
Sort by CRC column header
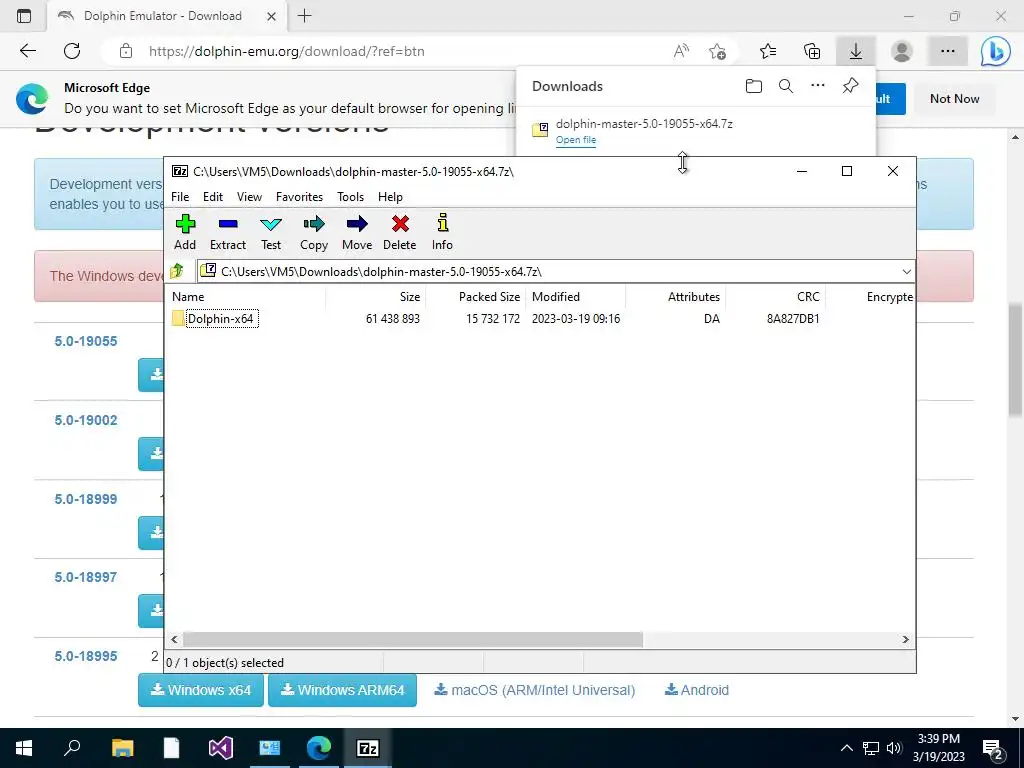(x=776, y=296)
